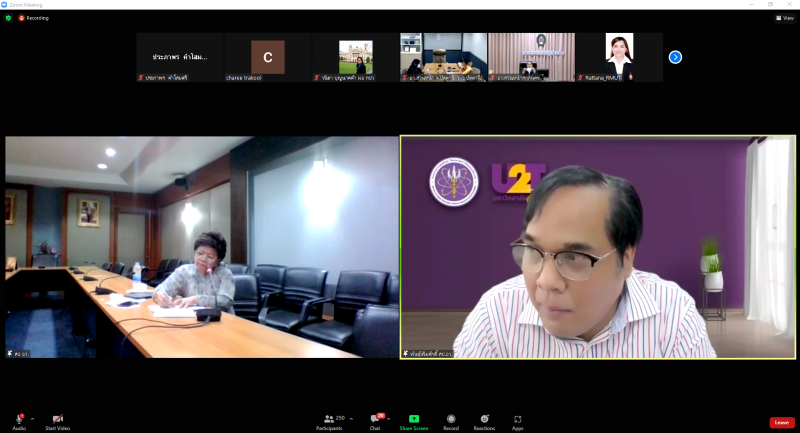Click the green Share Screen icon
The image size is (800, 433).
click(413, 418)
